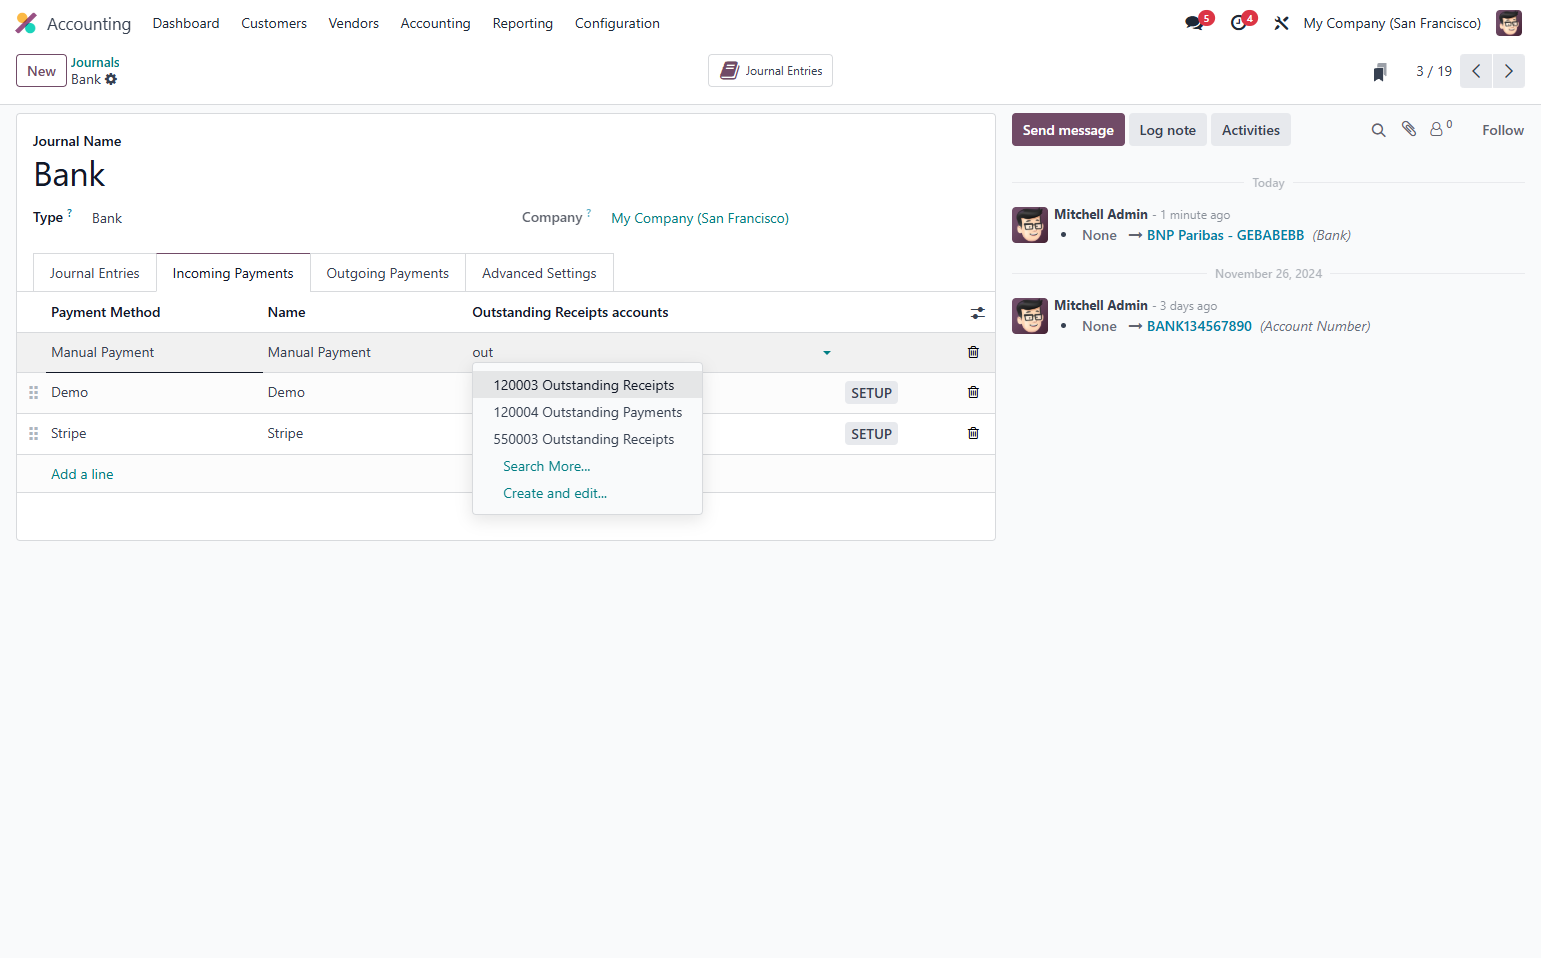Go to the next record arrow

pos(1508,71)
